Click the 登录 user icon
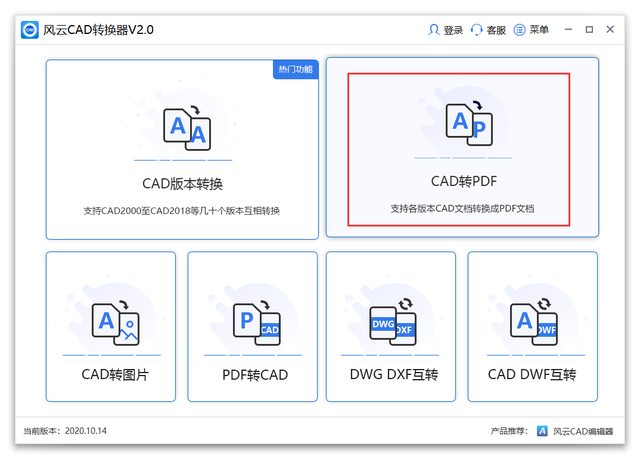Screen dimensions: 640x459 point(433,30)
